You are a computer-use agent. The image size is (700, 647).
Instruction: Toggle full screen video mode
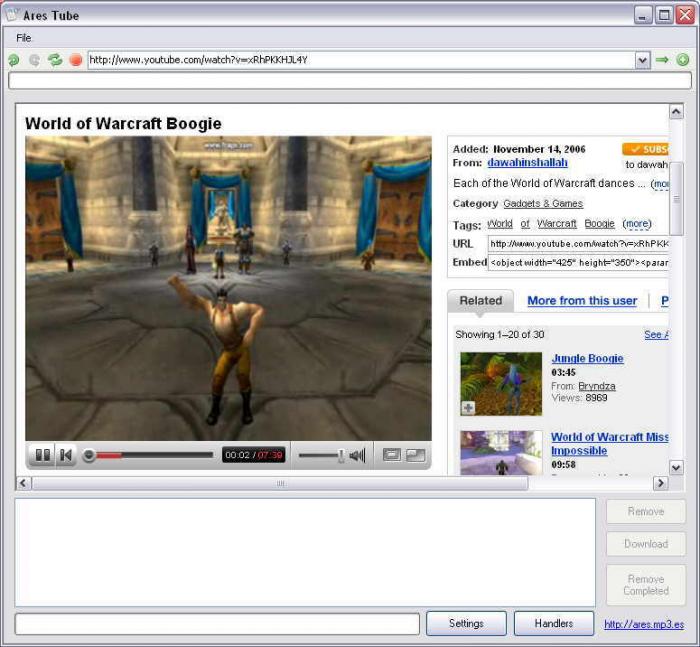415,455
